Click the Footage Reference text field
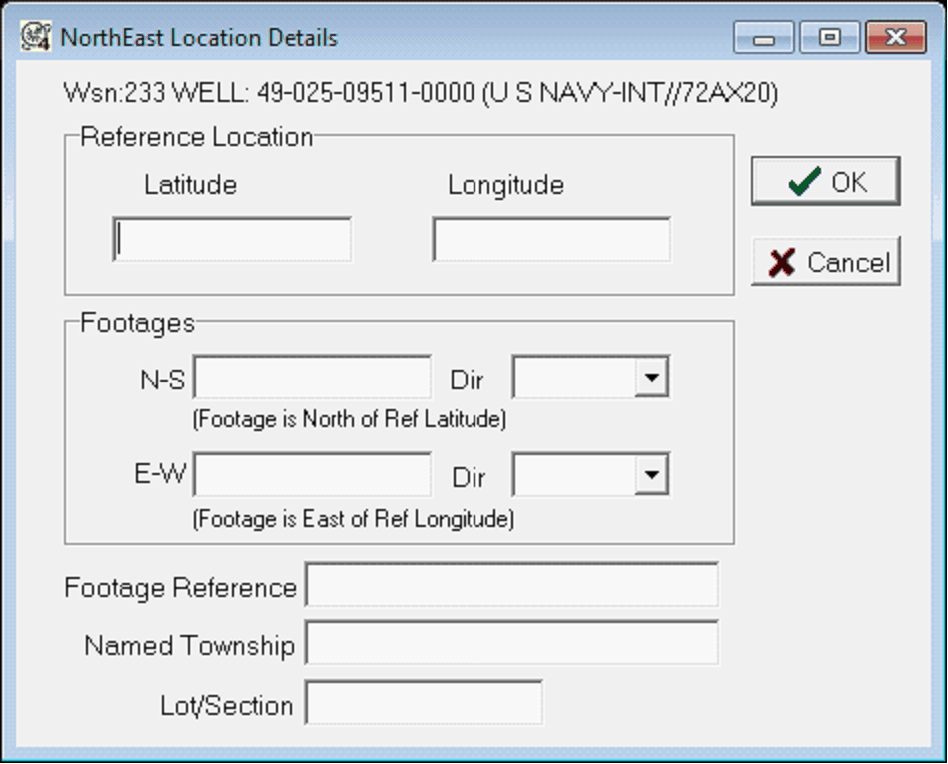 click(511, 586)
